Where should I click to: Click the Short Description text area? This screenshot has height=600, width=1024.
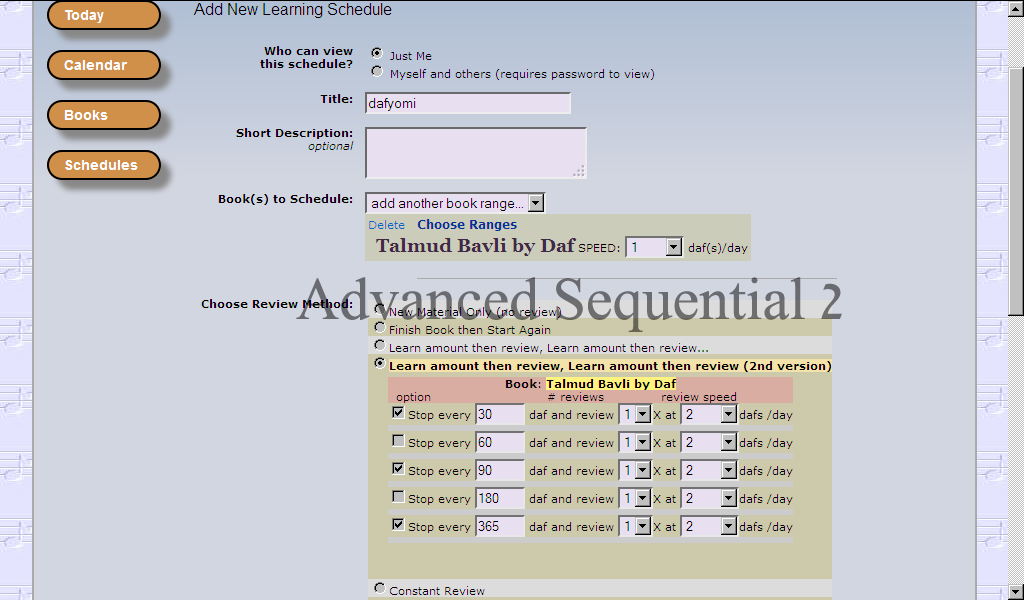475,153
